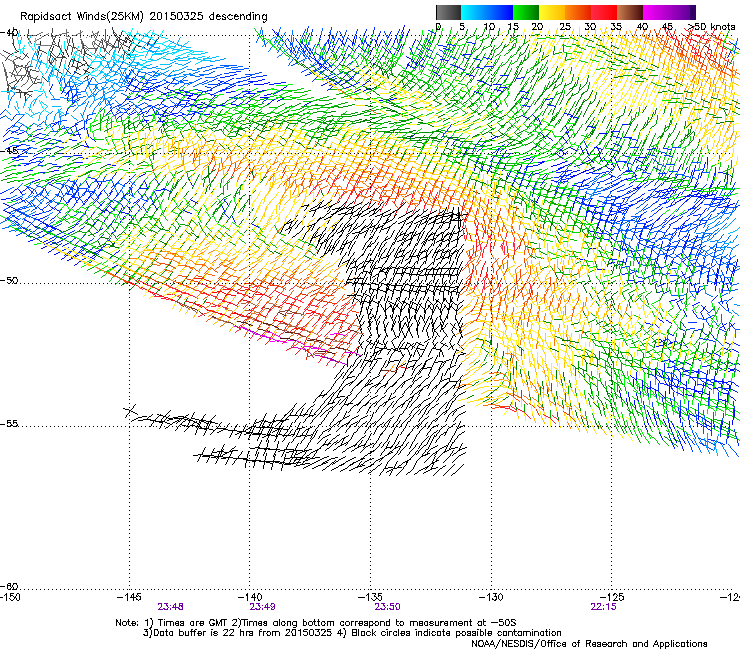
Task: Click the '-55' latitude axis label
Action: [x=9, y=423]
